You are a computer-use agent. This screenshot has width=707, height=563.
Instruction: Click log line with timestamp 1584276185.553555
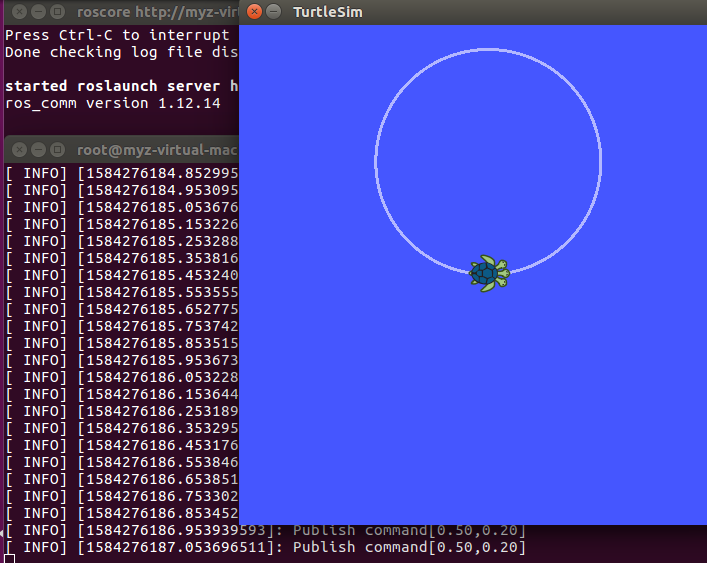pyautogui.click(x=122, y=293)
